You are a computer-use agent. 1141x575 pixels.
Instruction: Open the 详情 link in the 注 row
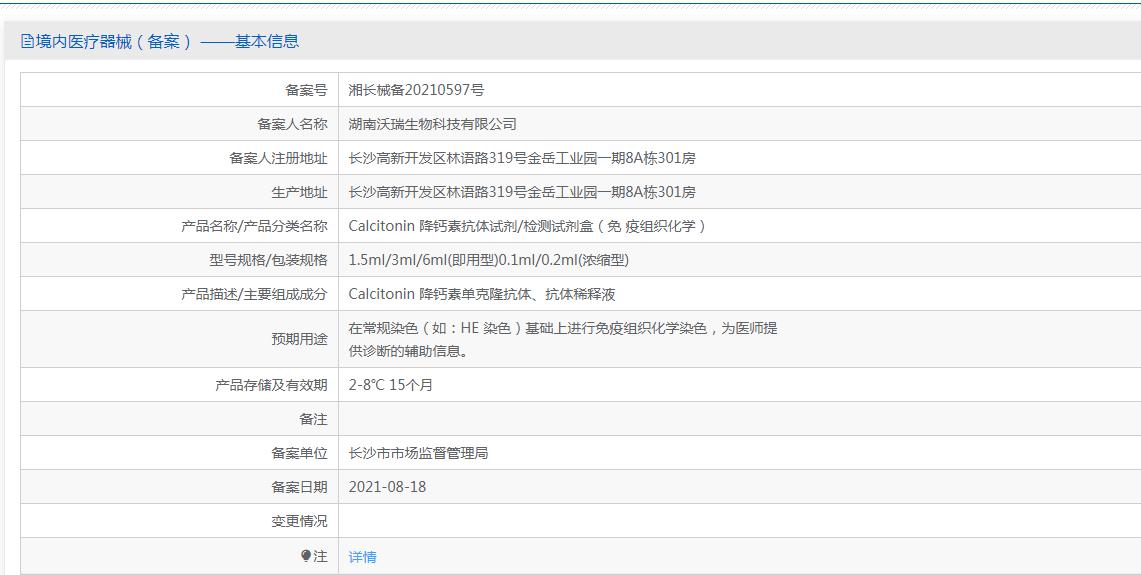[x=362, y=557]
